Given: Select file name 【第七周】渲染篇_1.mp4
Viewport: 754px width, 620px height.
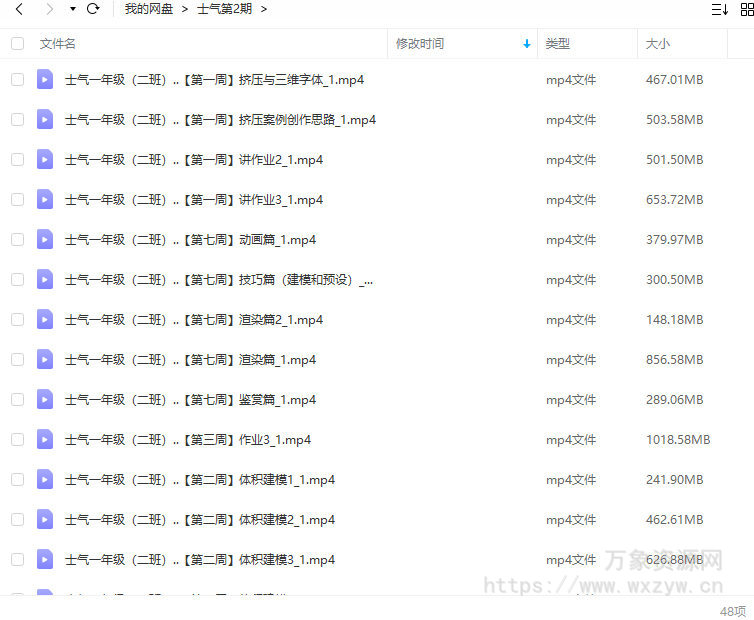Looking at the screenshot, I should tap(191, 360).
